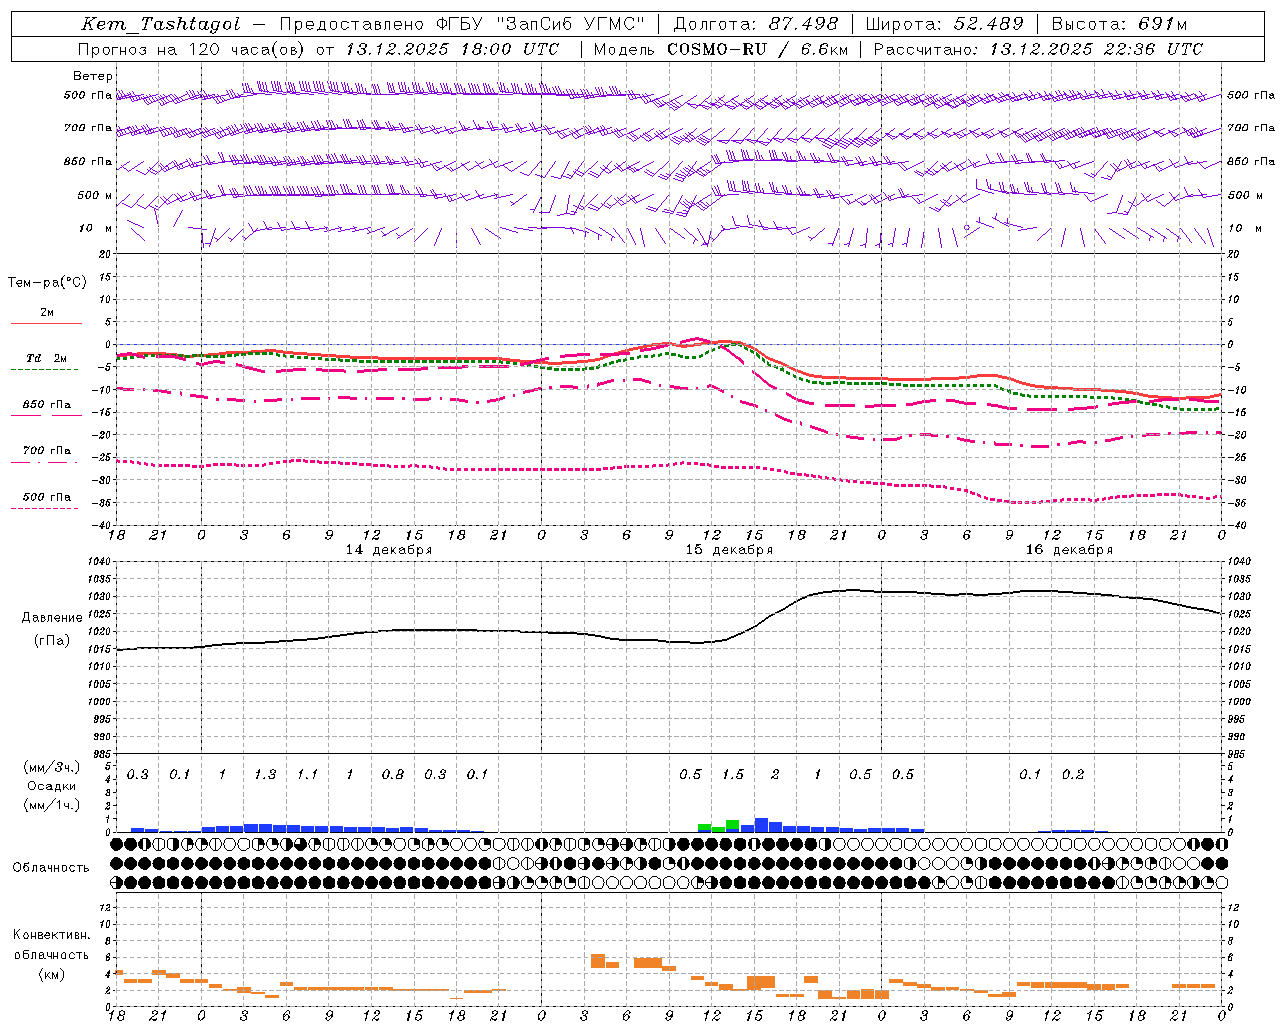Select the 1.1 precipitation value
The height and width of the screenshot is (1024, 1280).
tap(307, 775)
